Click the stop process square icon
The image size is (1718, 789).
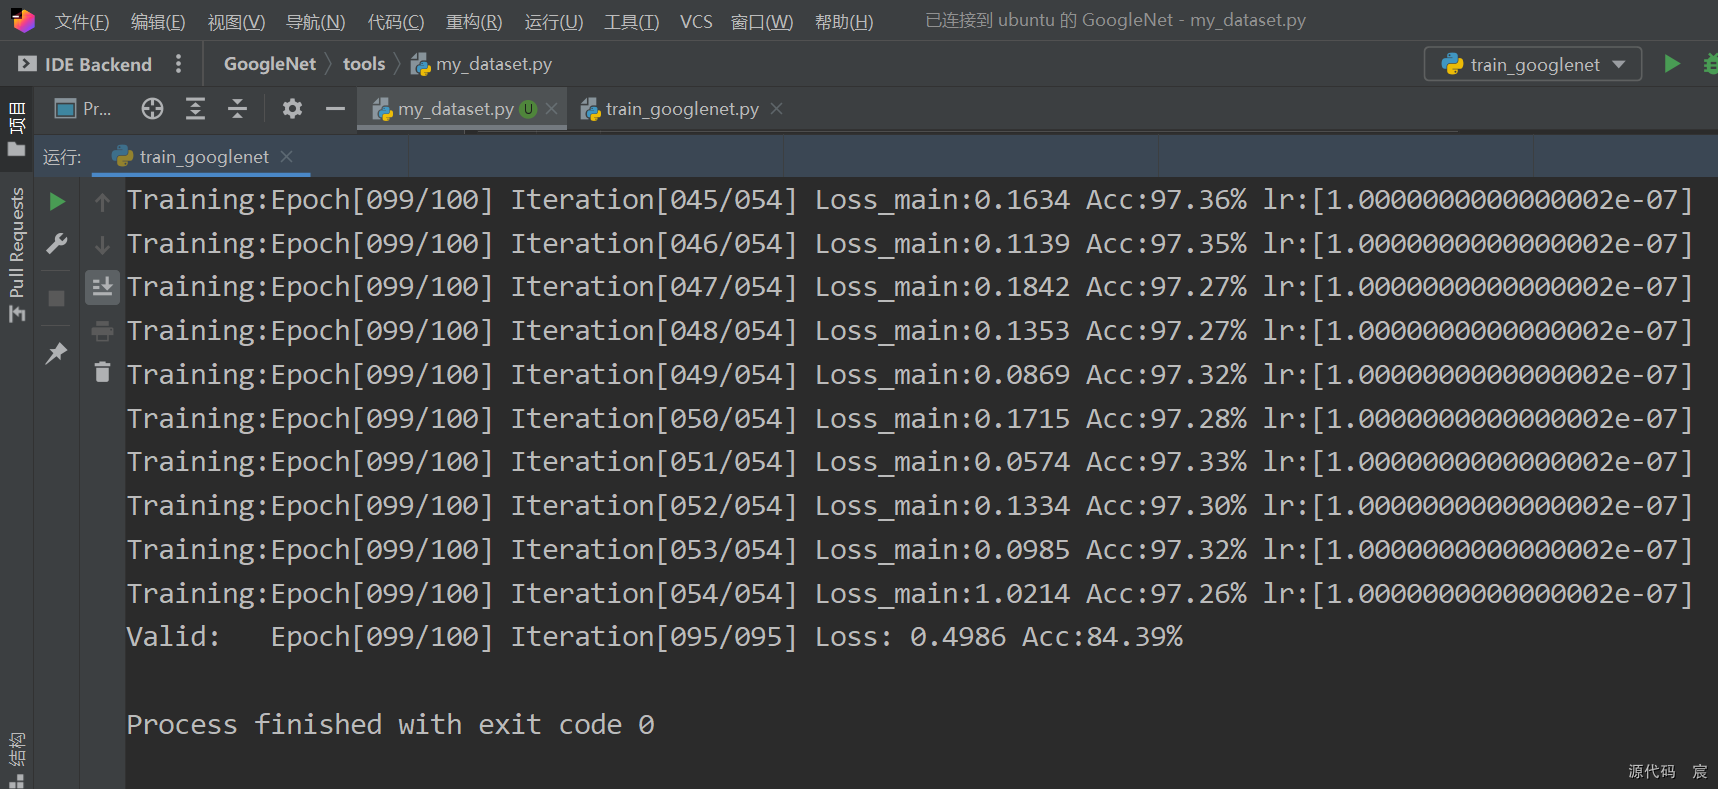coord(57,299)
